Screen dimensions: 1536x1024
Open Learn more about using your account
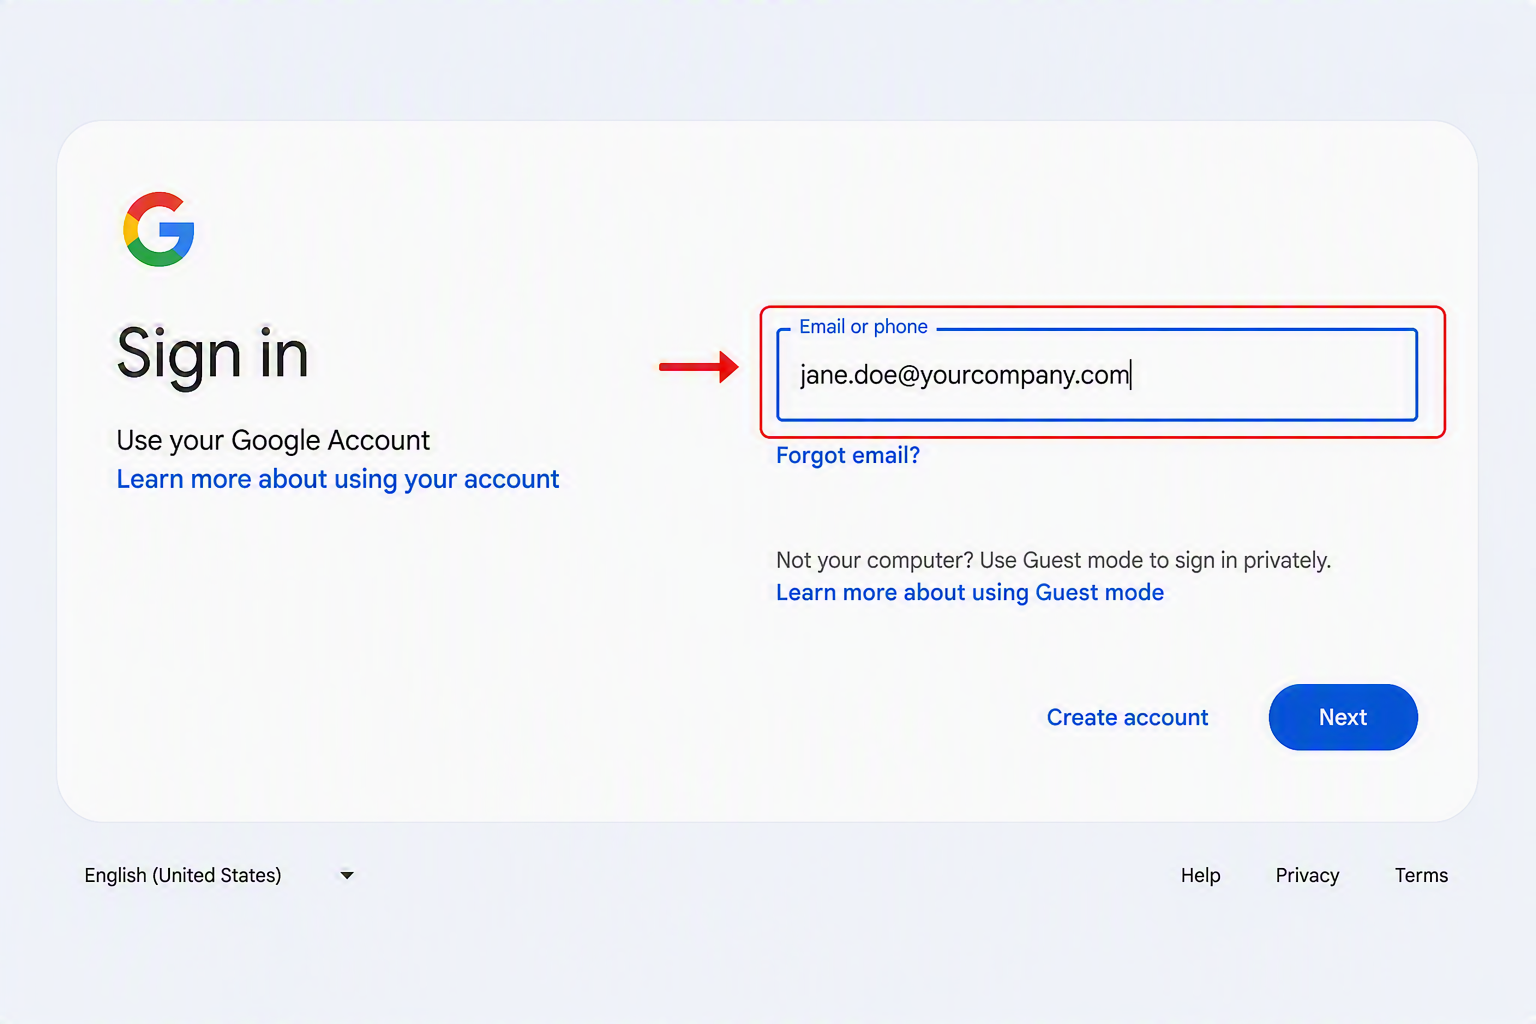338,479
